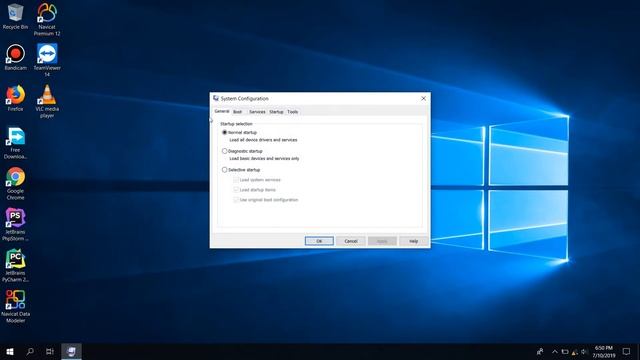Select the Diagnostic startup option
The image size is (640, 360).
[224, 151]
